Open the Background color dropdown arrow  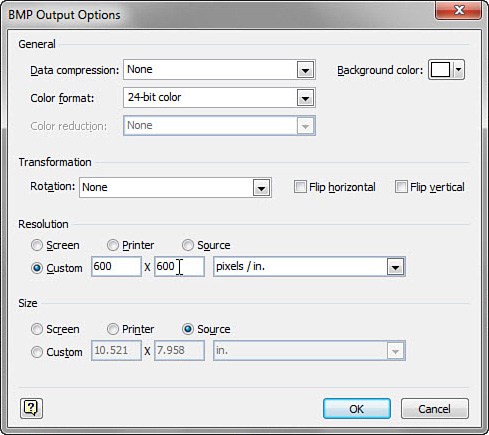(x=459, y=70)
